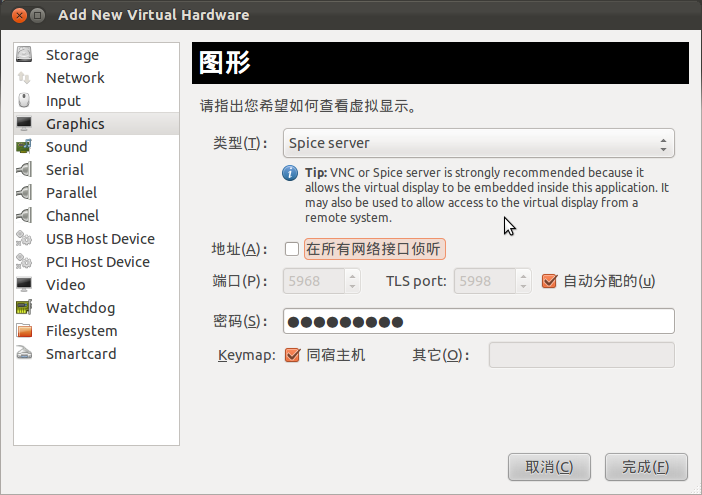This screenshot has width=702, height=495.
Task: Select the Watchdog card icon
Action: (24, 307)
